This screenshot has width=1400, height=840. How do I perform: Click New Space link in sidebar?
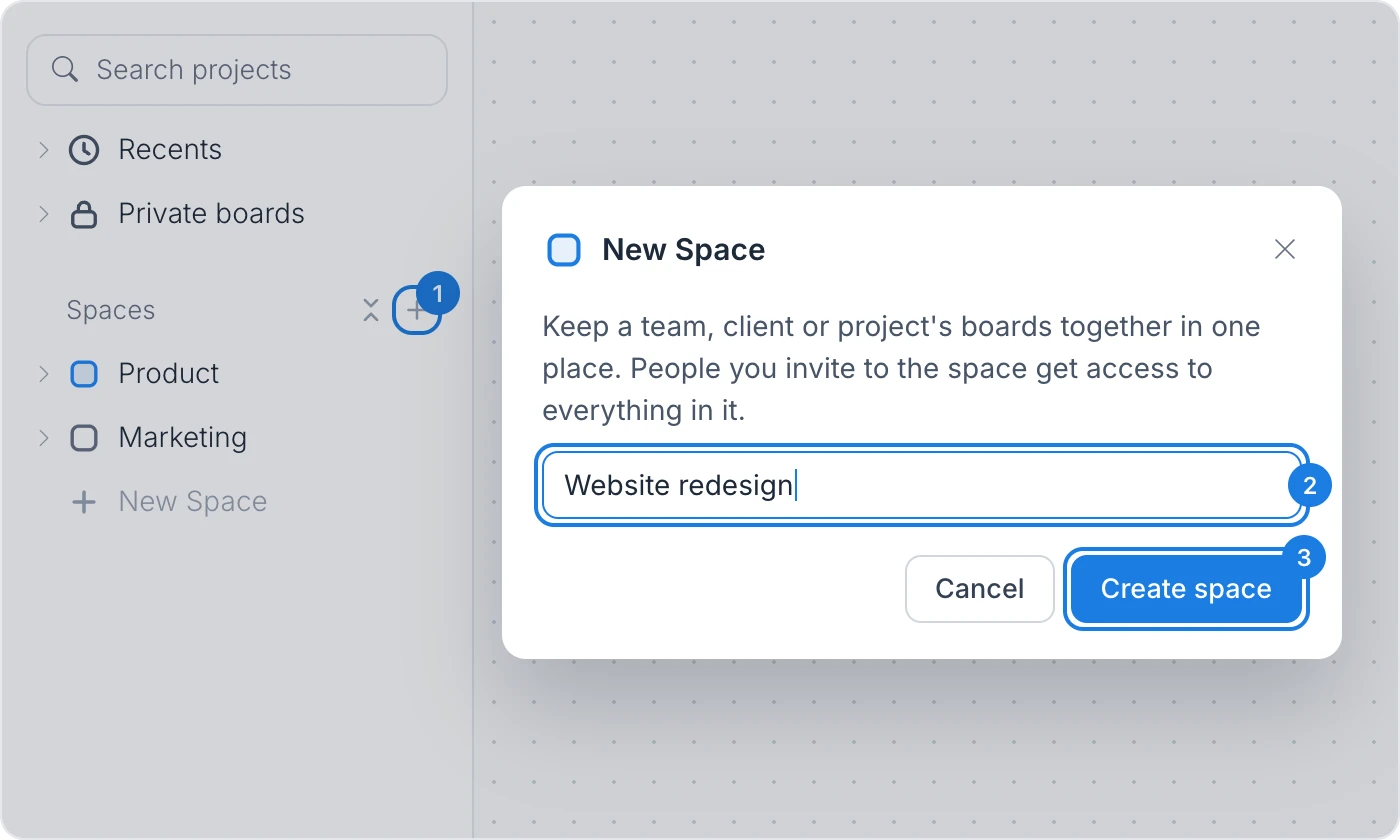point(193,502)
